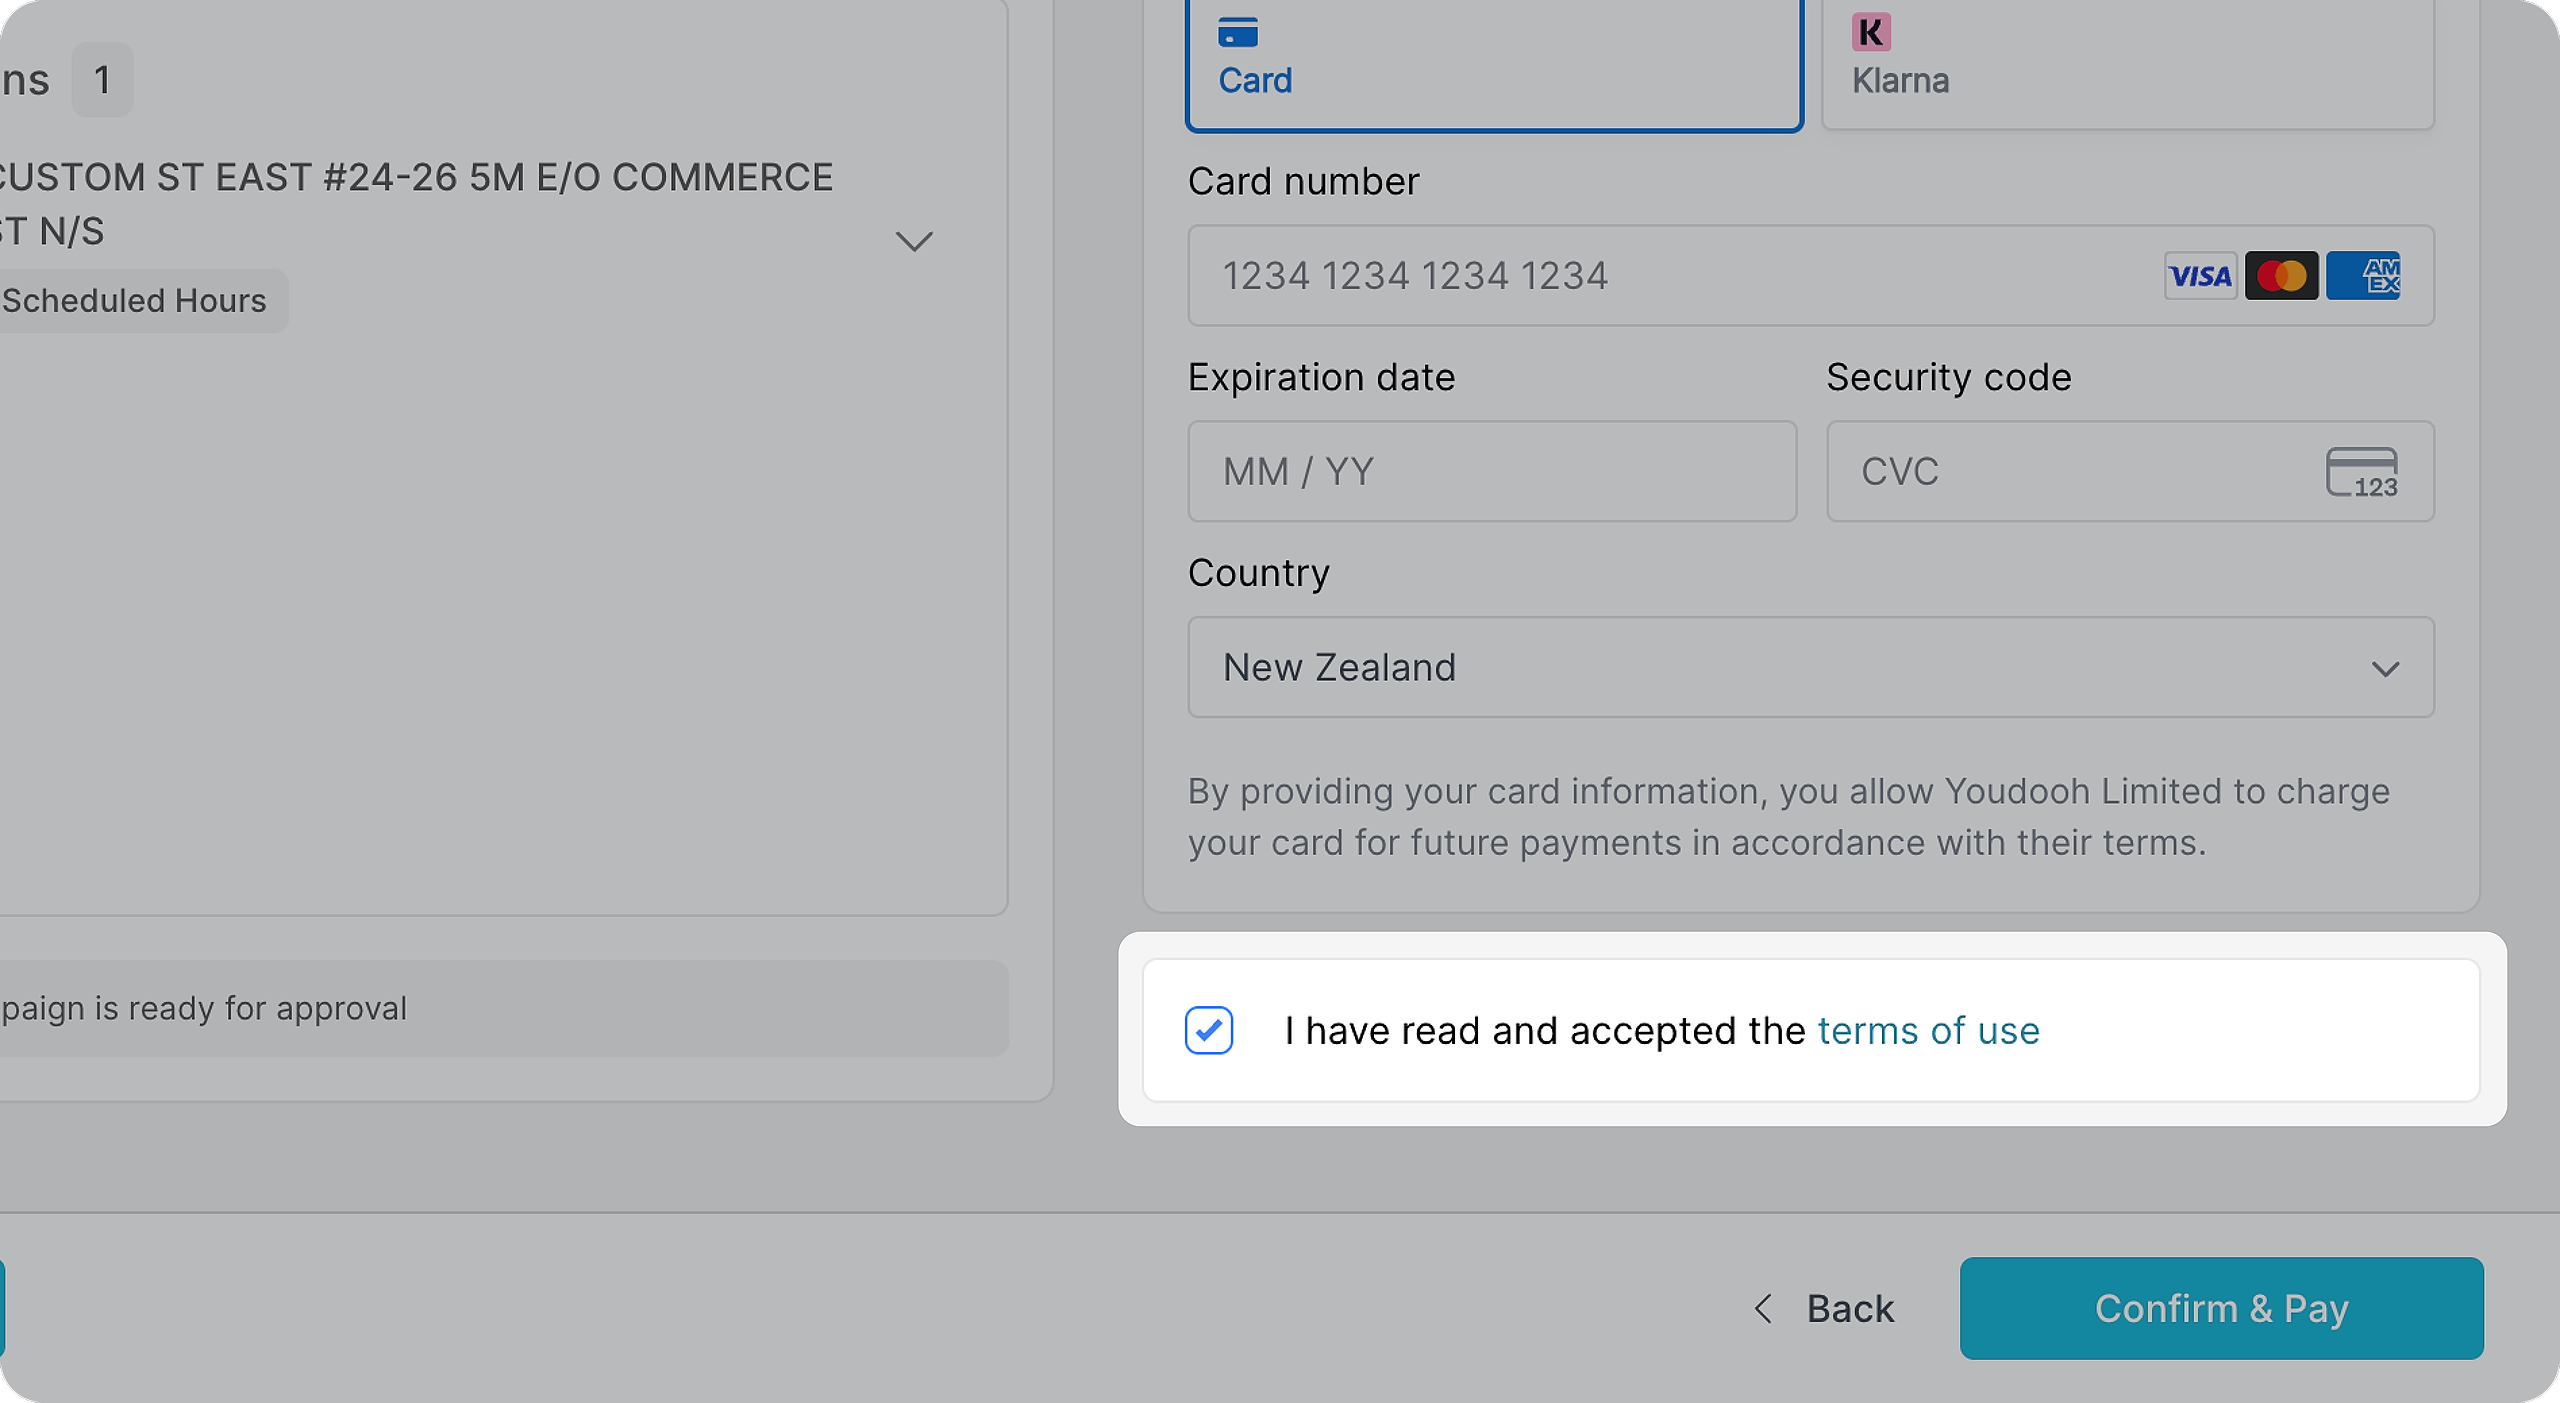The width and height of the screenshot is (2560, 1403).
Task: Click the American Express logo icon
Action: click(x=2363, y=276)
